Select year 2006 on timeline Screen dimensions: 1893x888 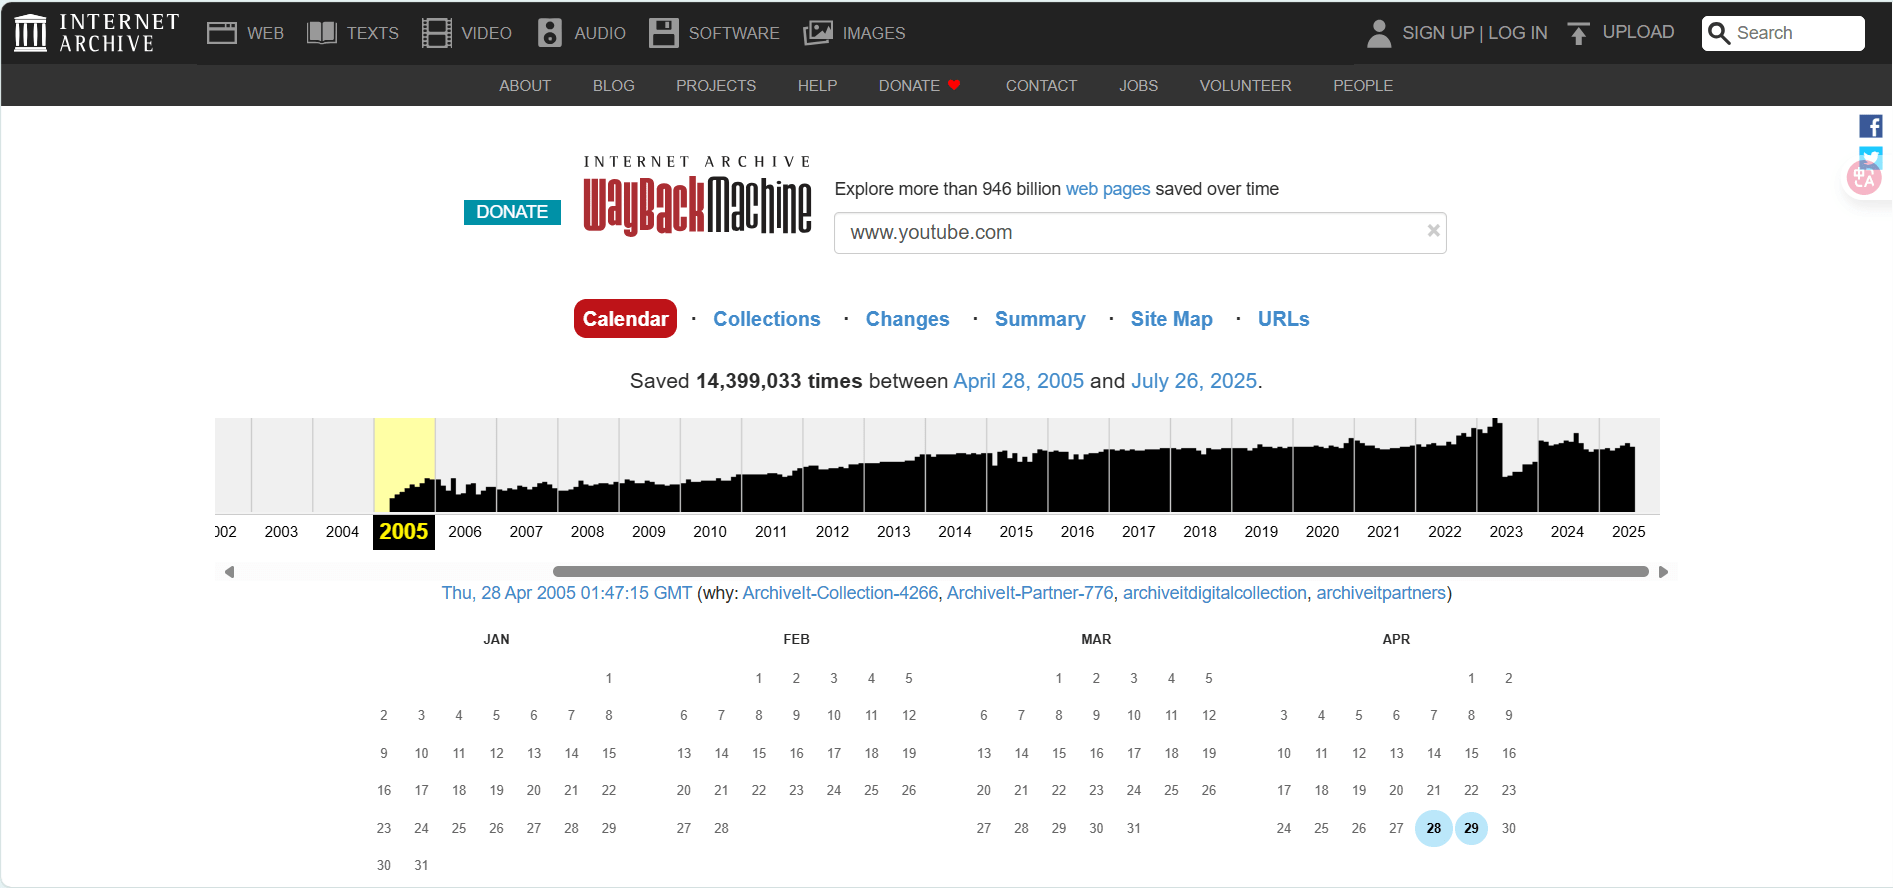point(465,532)
